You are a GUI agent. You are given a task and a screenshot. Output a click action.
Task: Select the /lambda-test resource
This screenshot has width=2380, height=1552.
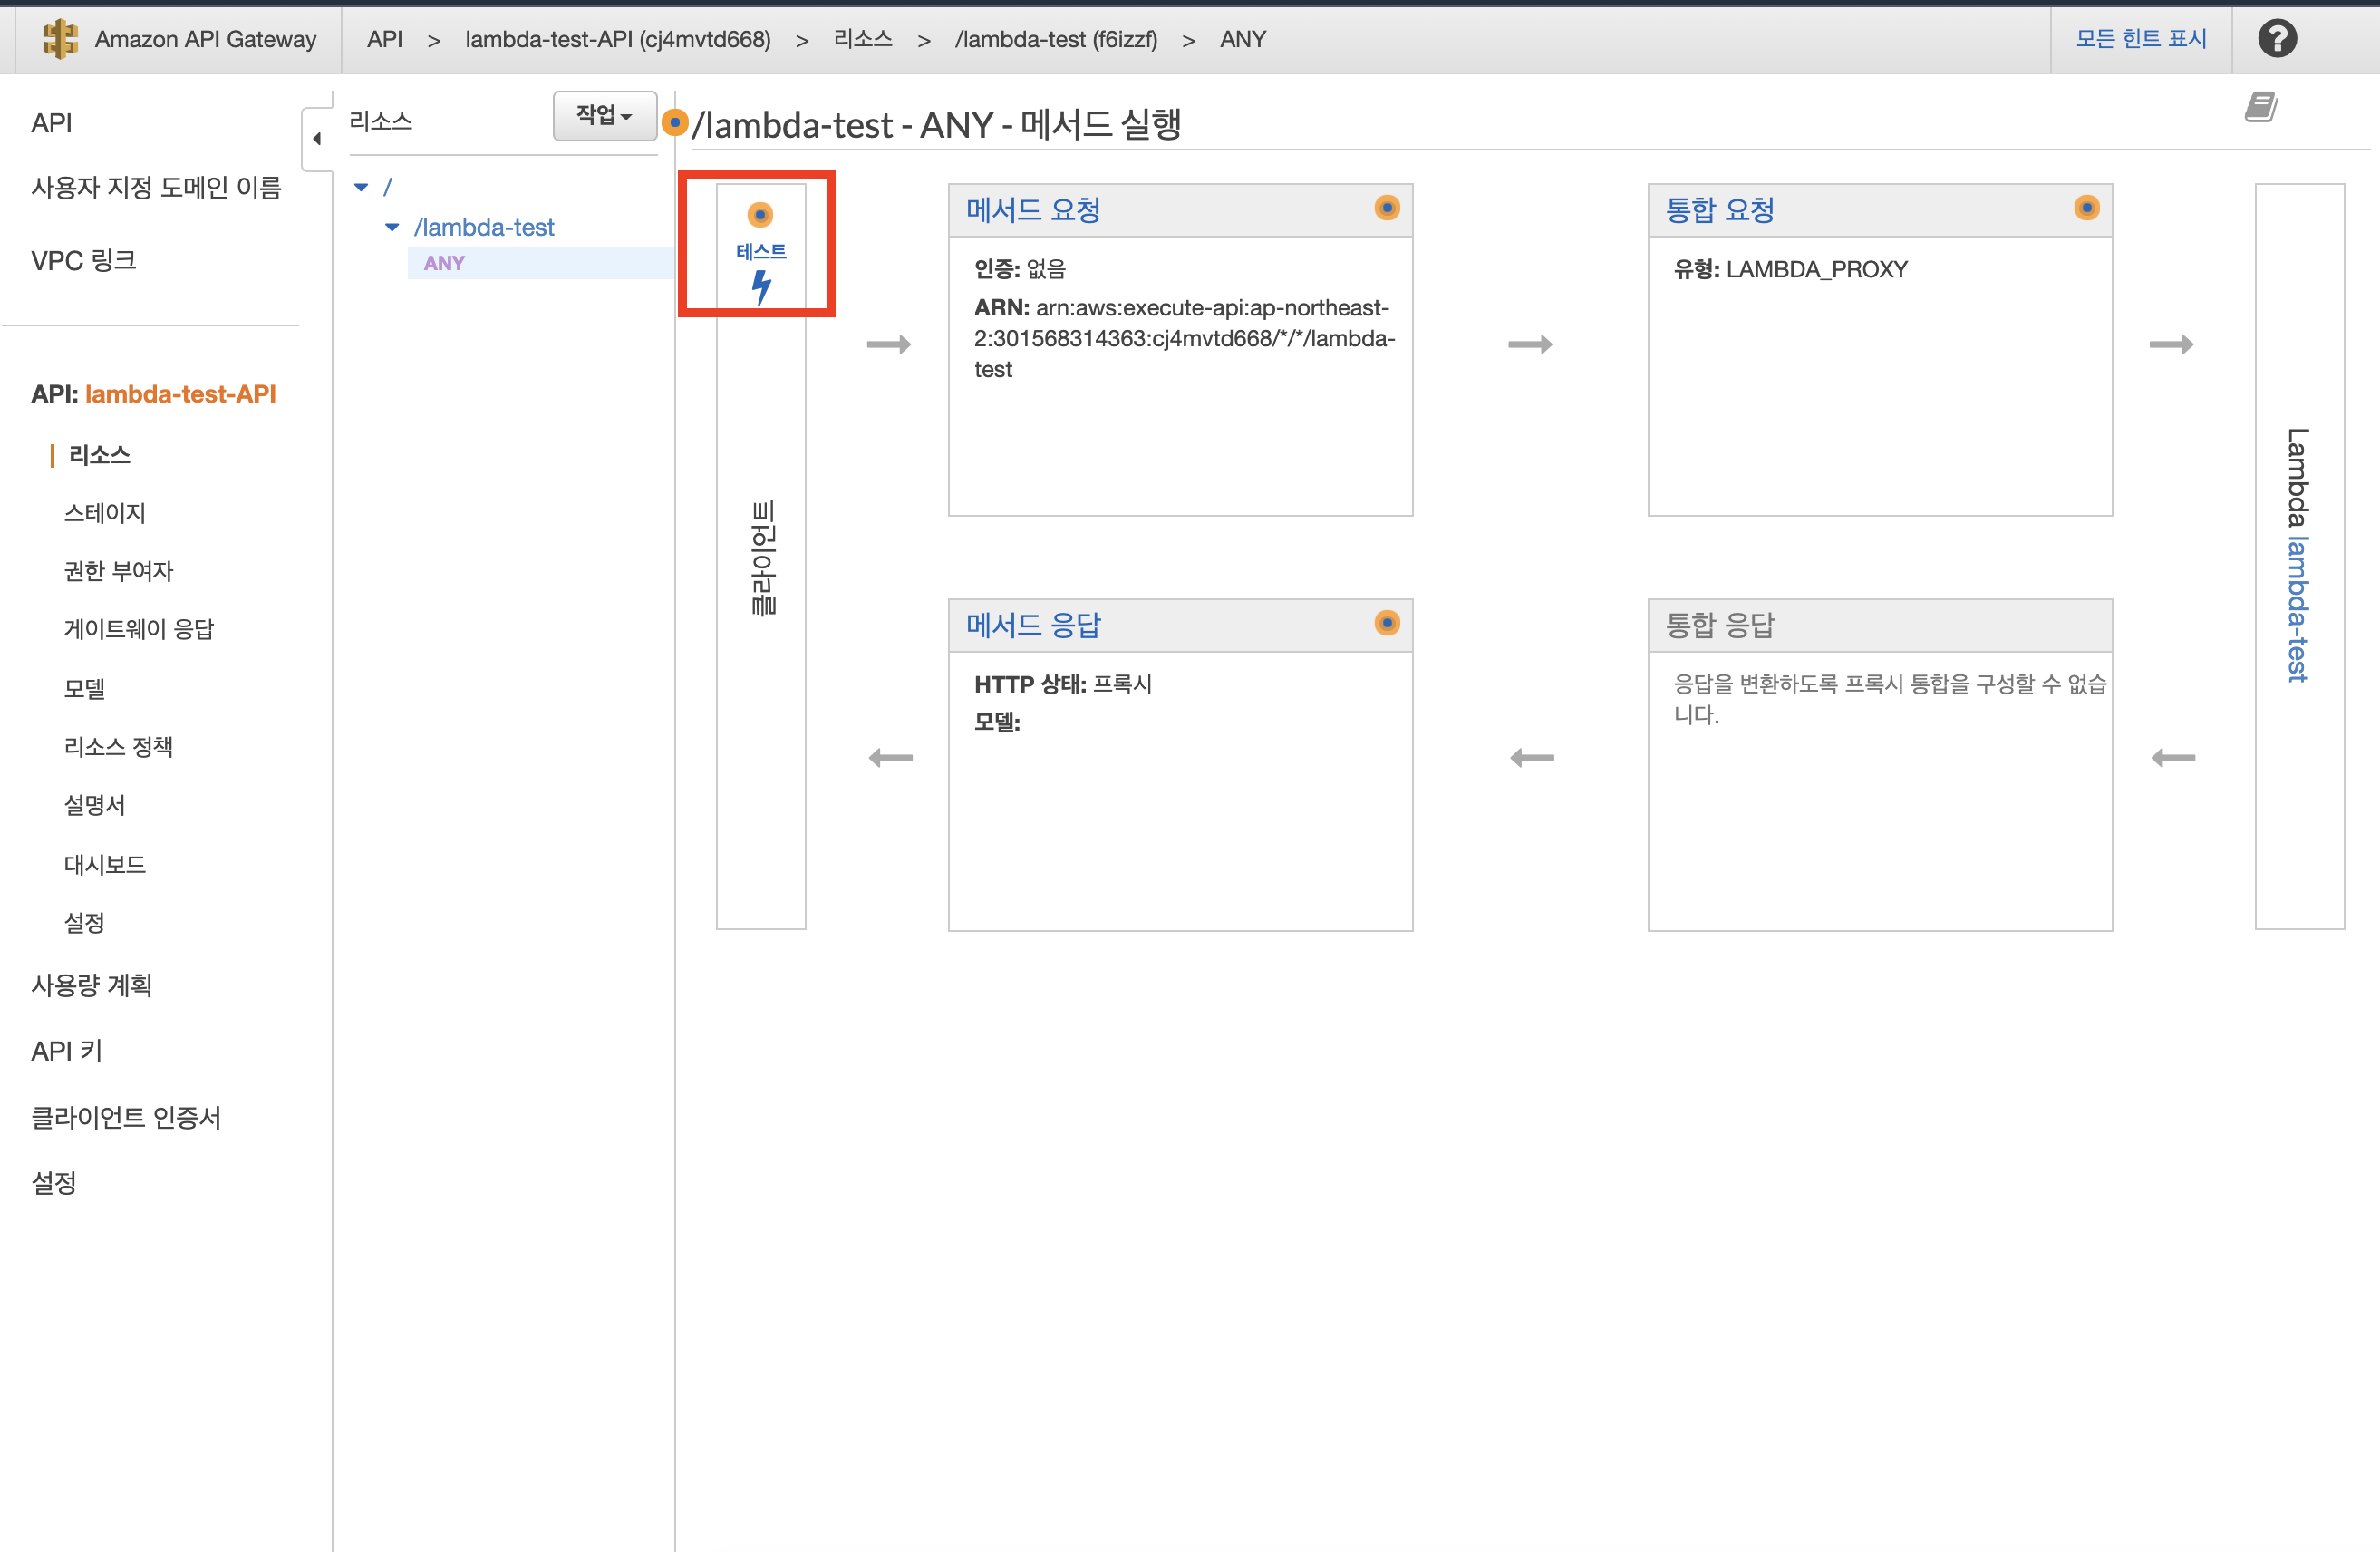coord(484,227)
